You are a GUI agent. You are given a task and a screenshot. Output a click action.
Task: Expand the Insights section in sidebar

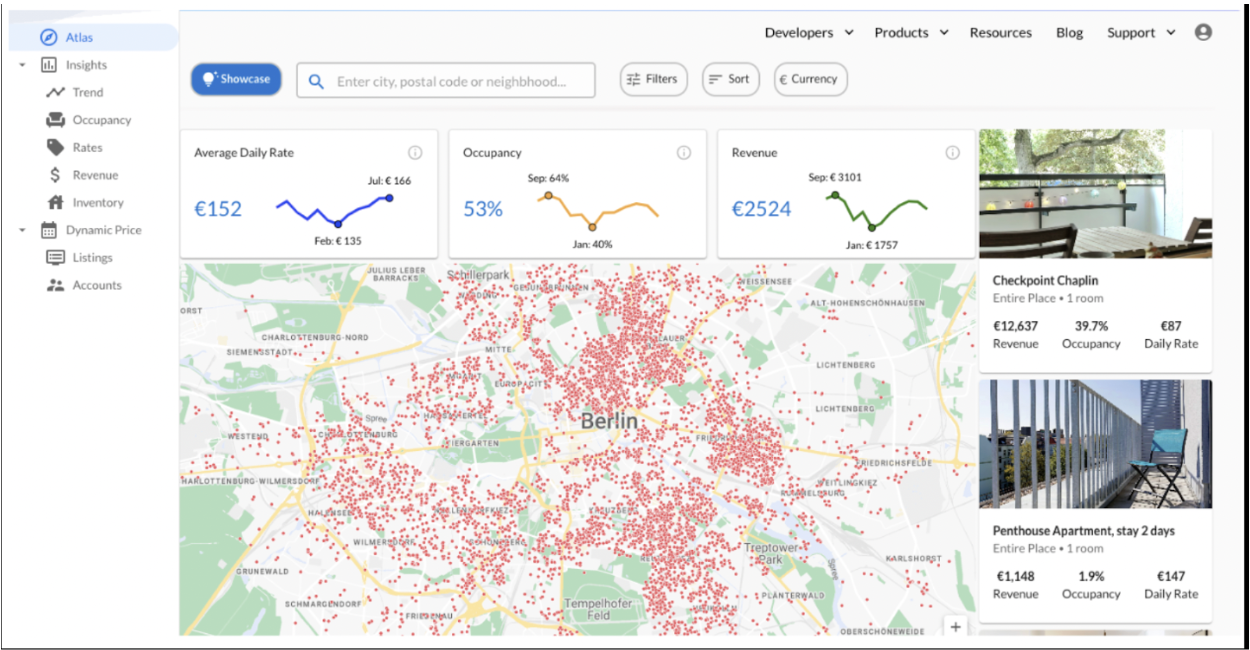[22, 64]
